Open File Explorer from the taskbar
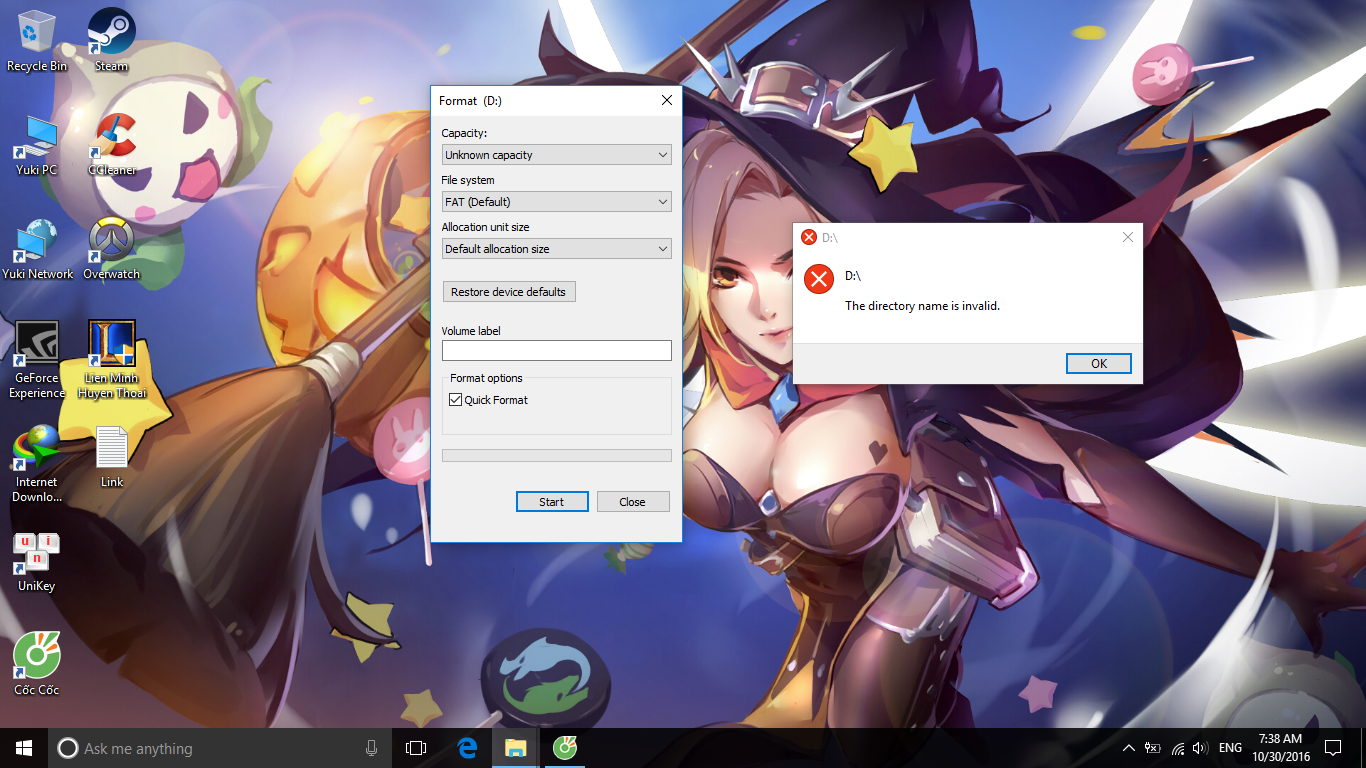This screenshot has height=768, width=1366. click(515, 748)
